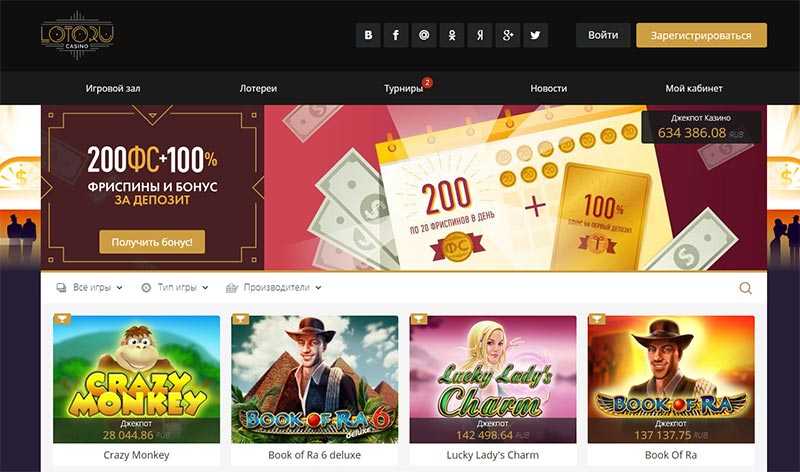Screen dimensions: 800x472
Task: Click the Twitter bird login icon
Action: pyautogui.click(x=535, y=35)
